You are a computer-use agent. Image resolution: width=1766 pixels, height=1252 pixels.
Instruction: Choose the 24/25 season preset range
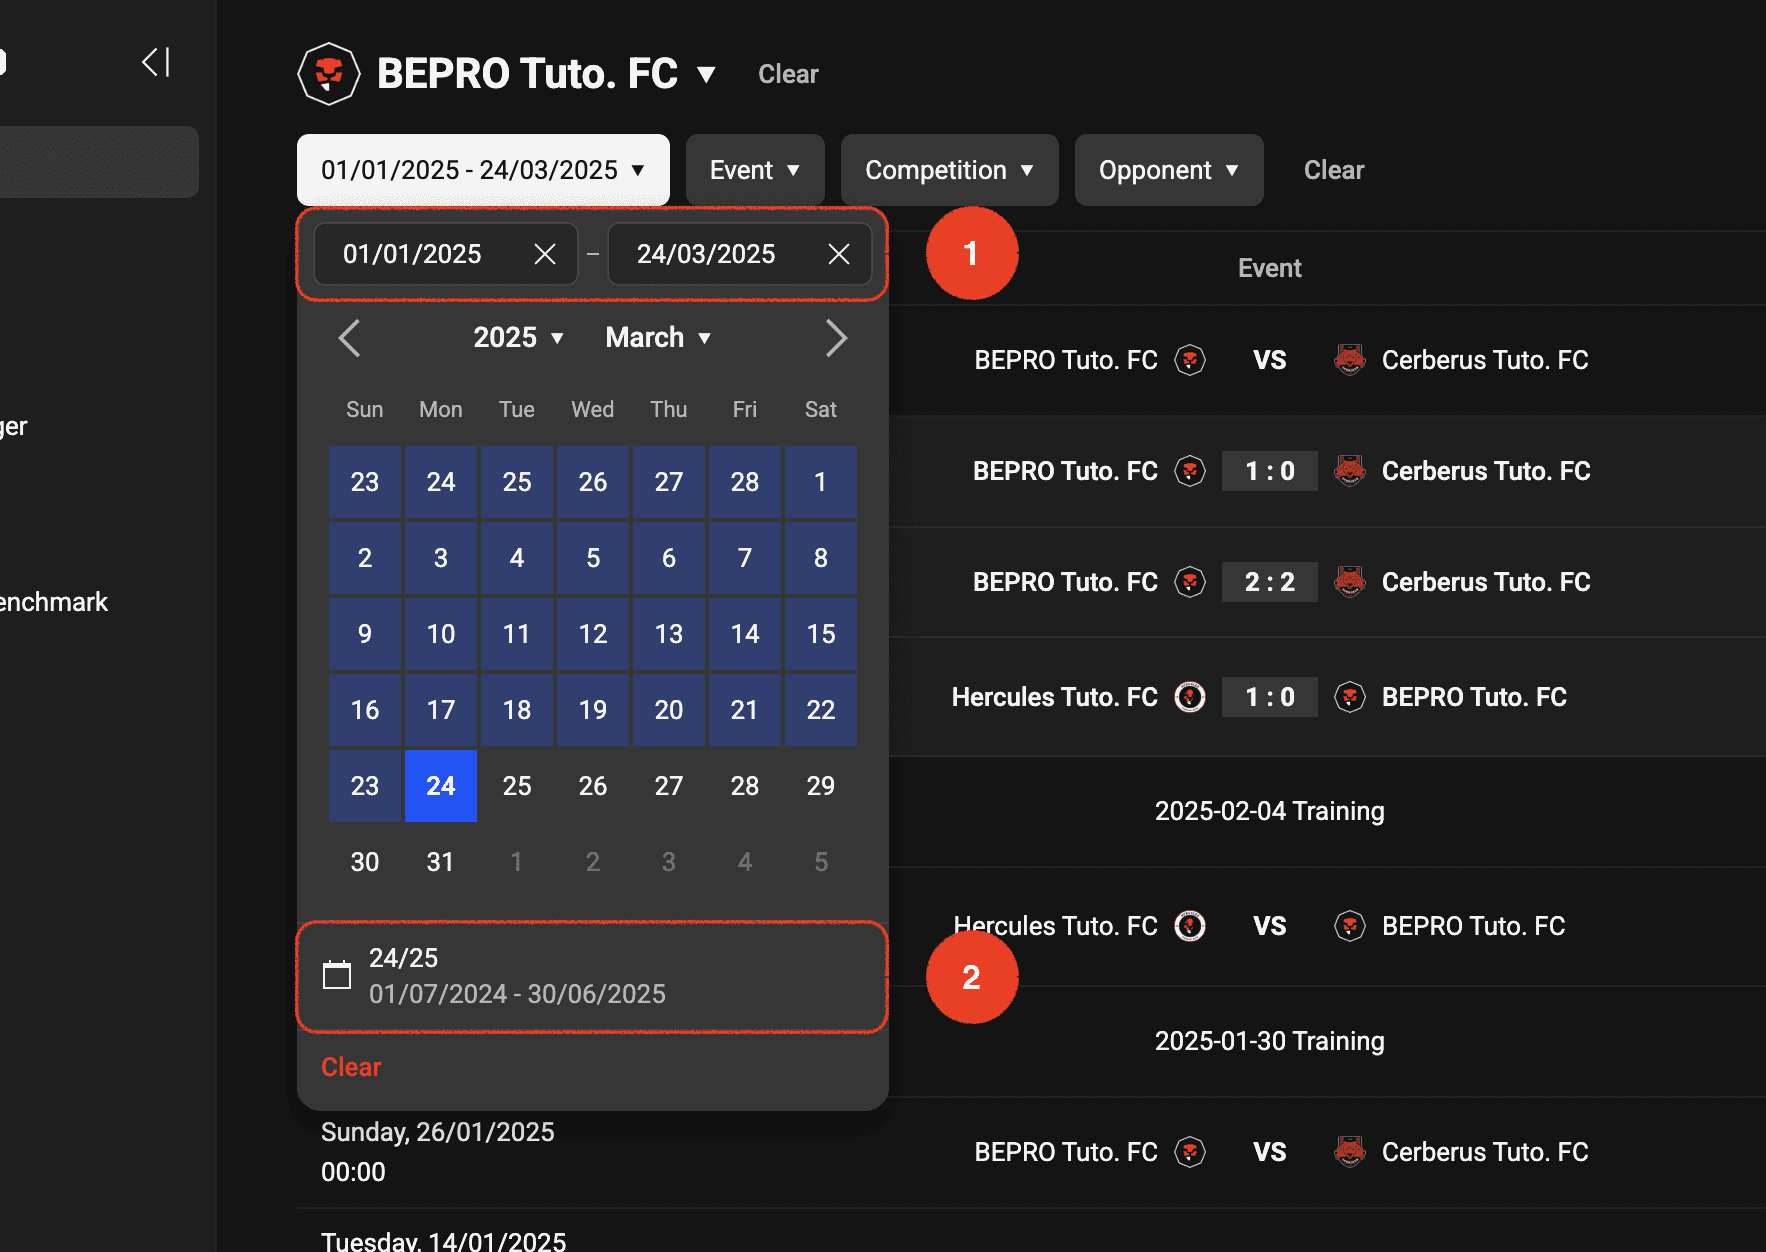tap(592, 976)
